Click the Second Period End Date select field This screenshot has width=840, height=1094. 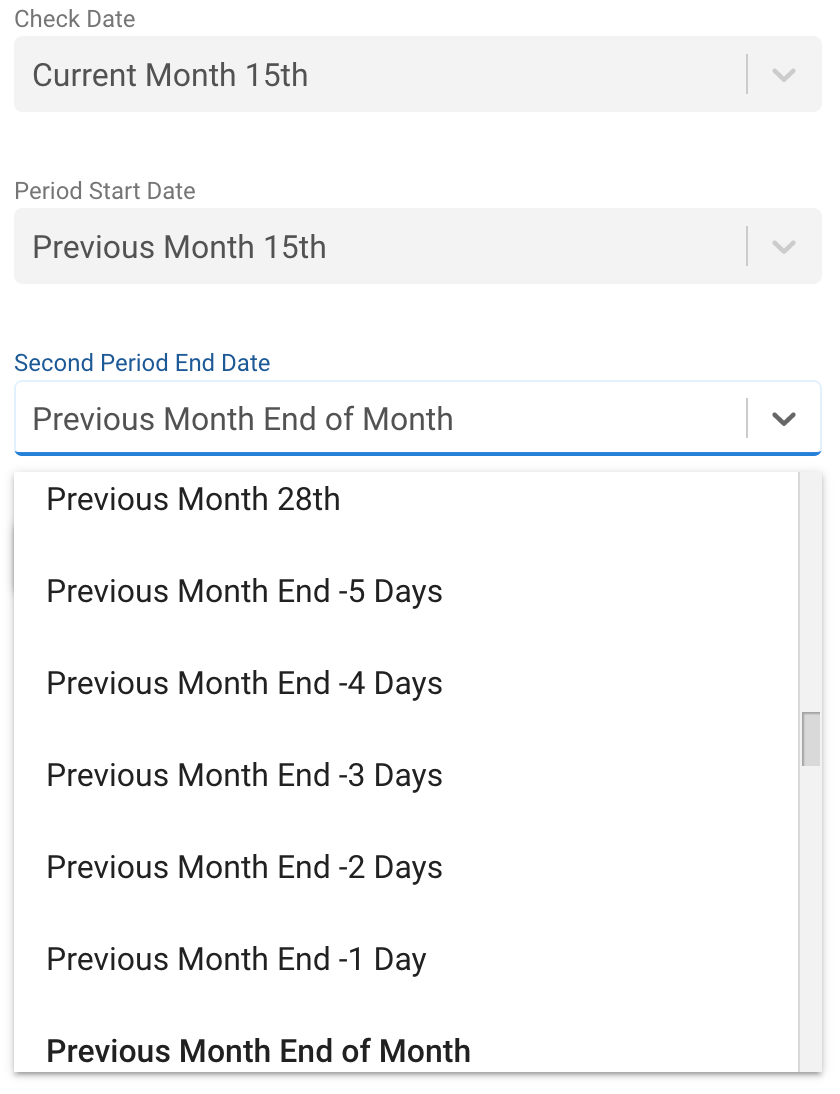click(x=380, y=419)
